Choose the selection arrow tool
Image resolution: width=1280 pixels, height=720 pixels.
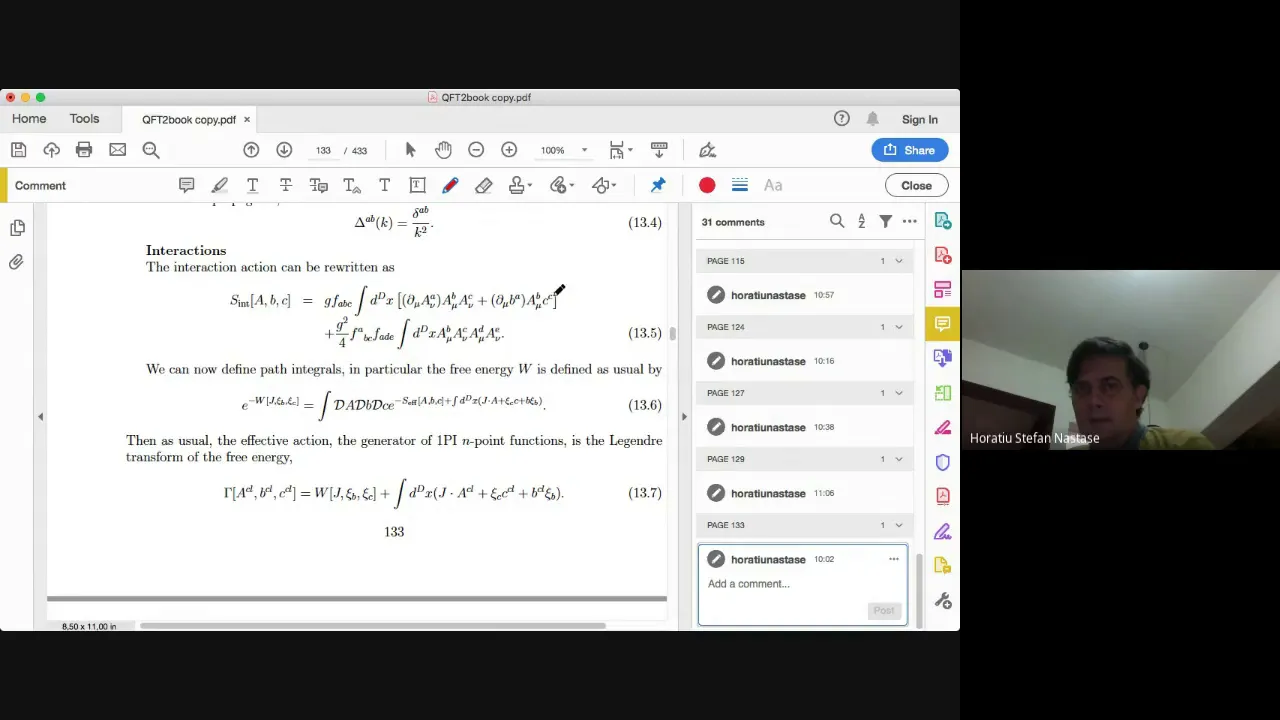pos(410,150)
